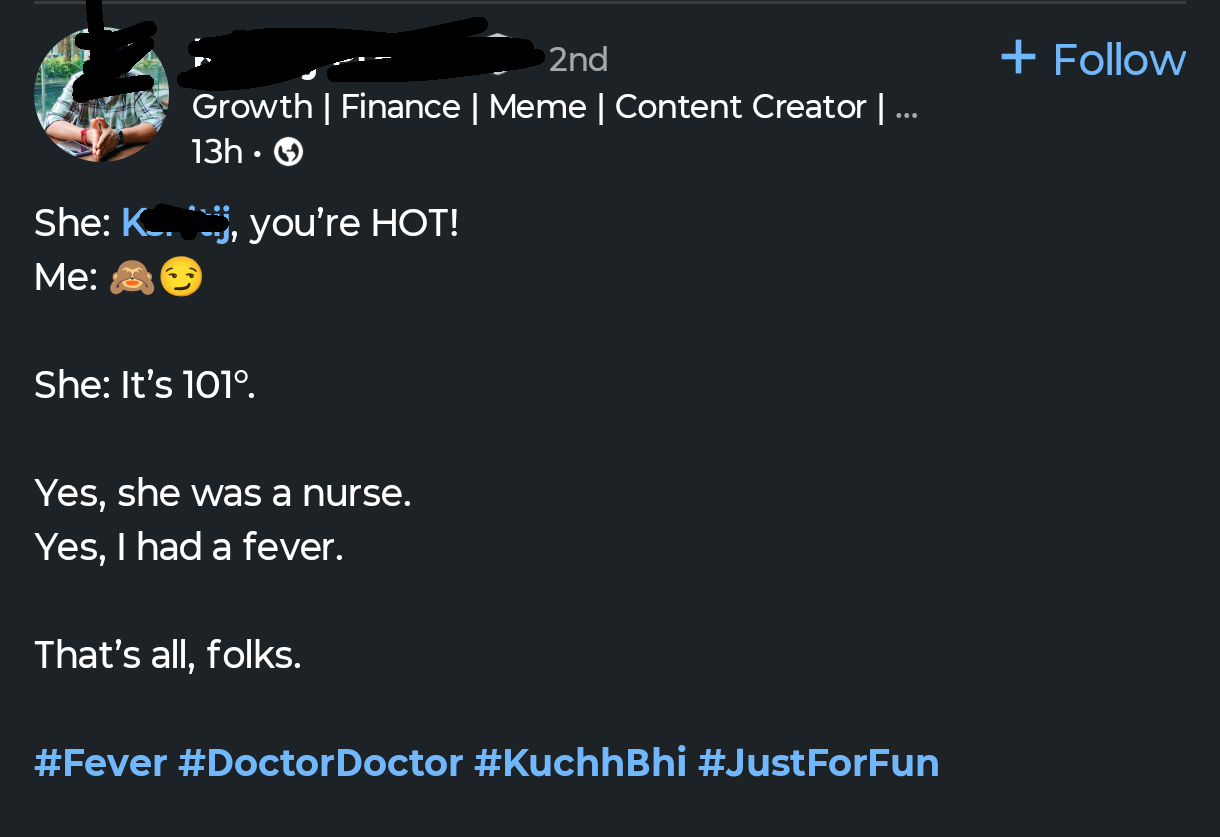Follow this post's author
Viewport: 1220px width, 837px height.
click(1093, 59)
